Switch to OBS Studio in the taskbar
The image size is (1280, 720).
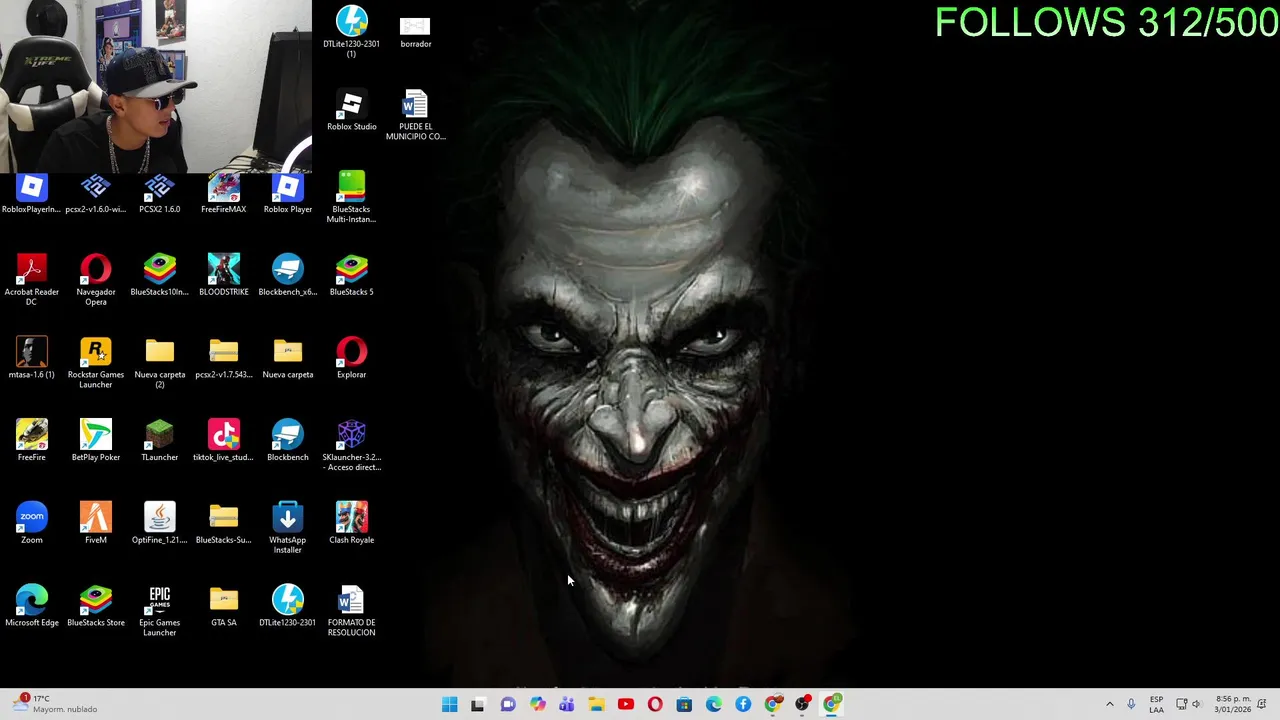coord(802,704)
